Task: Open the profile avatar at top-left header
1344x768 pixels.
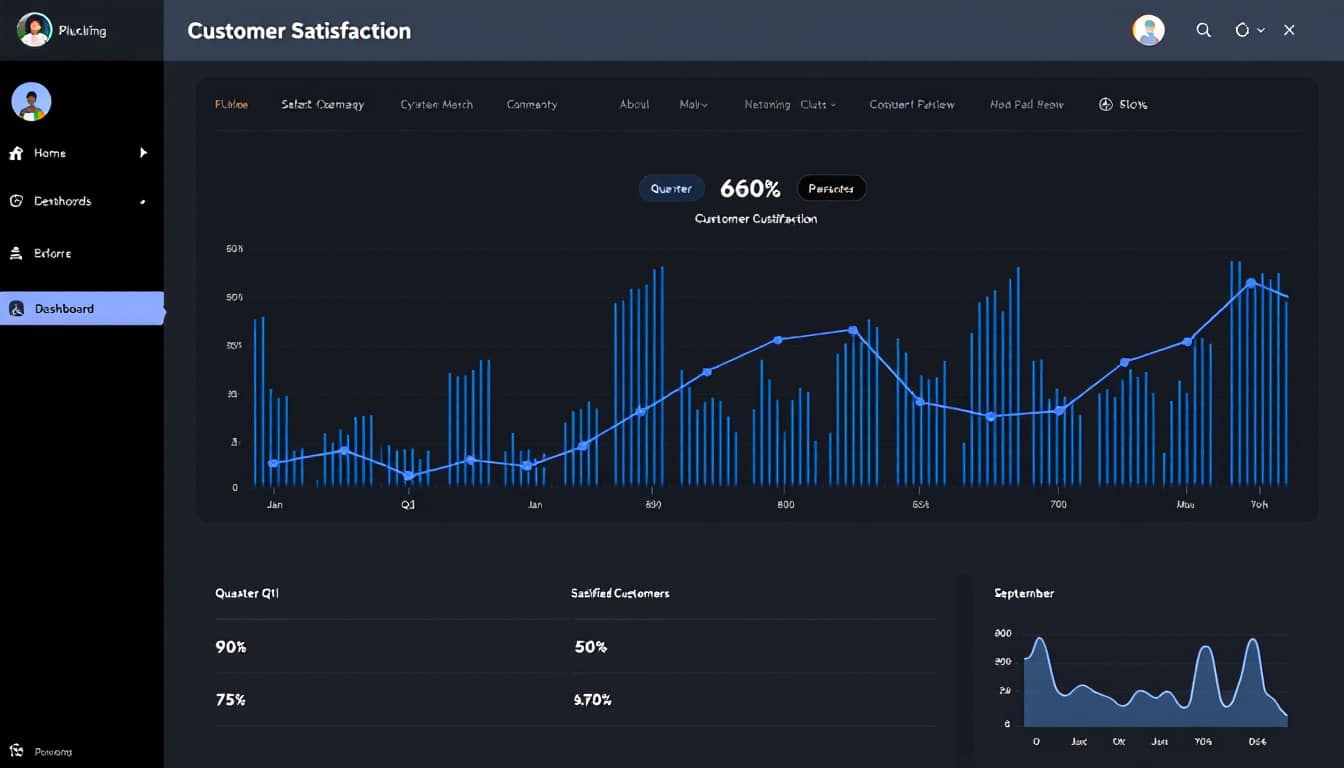Action: [x=34, y=30]
